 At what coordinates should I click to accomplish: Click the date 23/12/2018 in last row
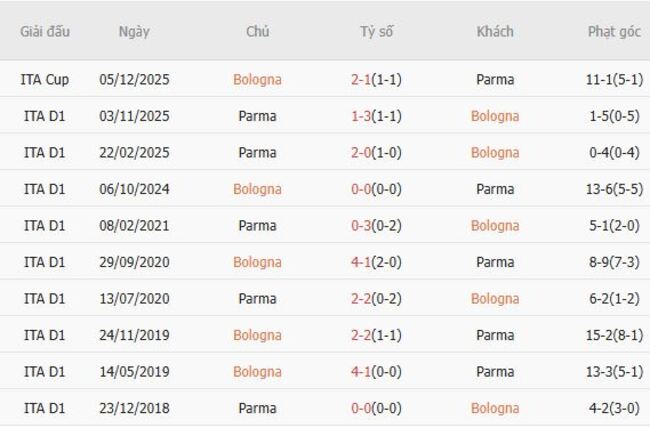pyautogui.click(x=134, y=408)
